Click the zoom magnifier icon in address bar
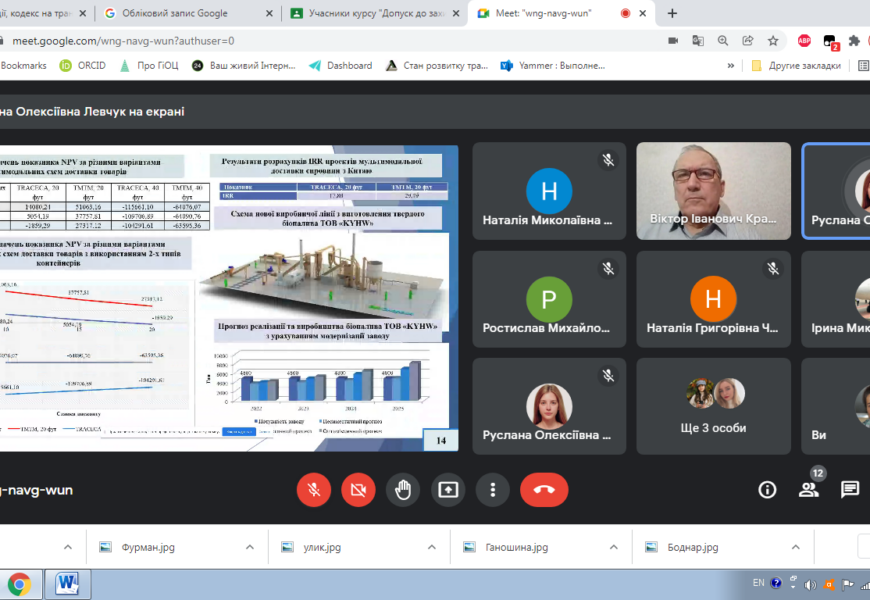Viewport: 870px width, 600px height. 723,41
